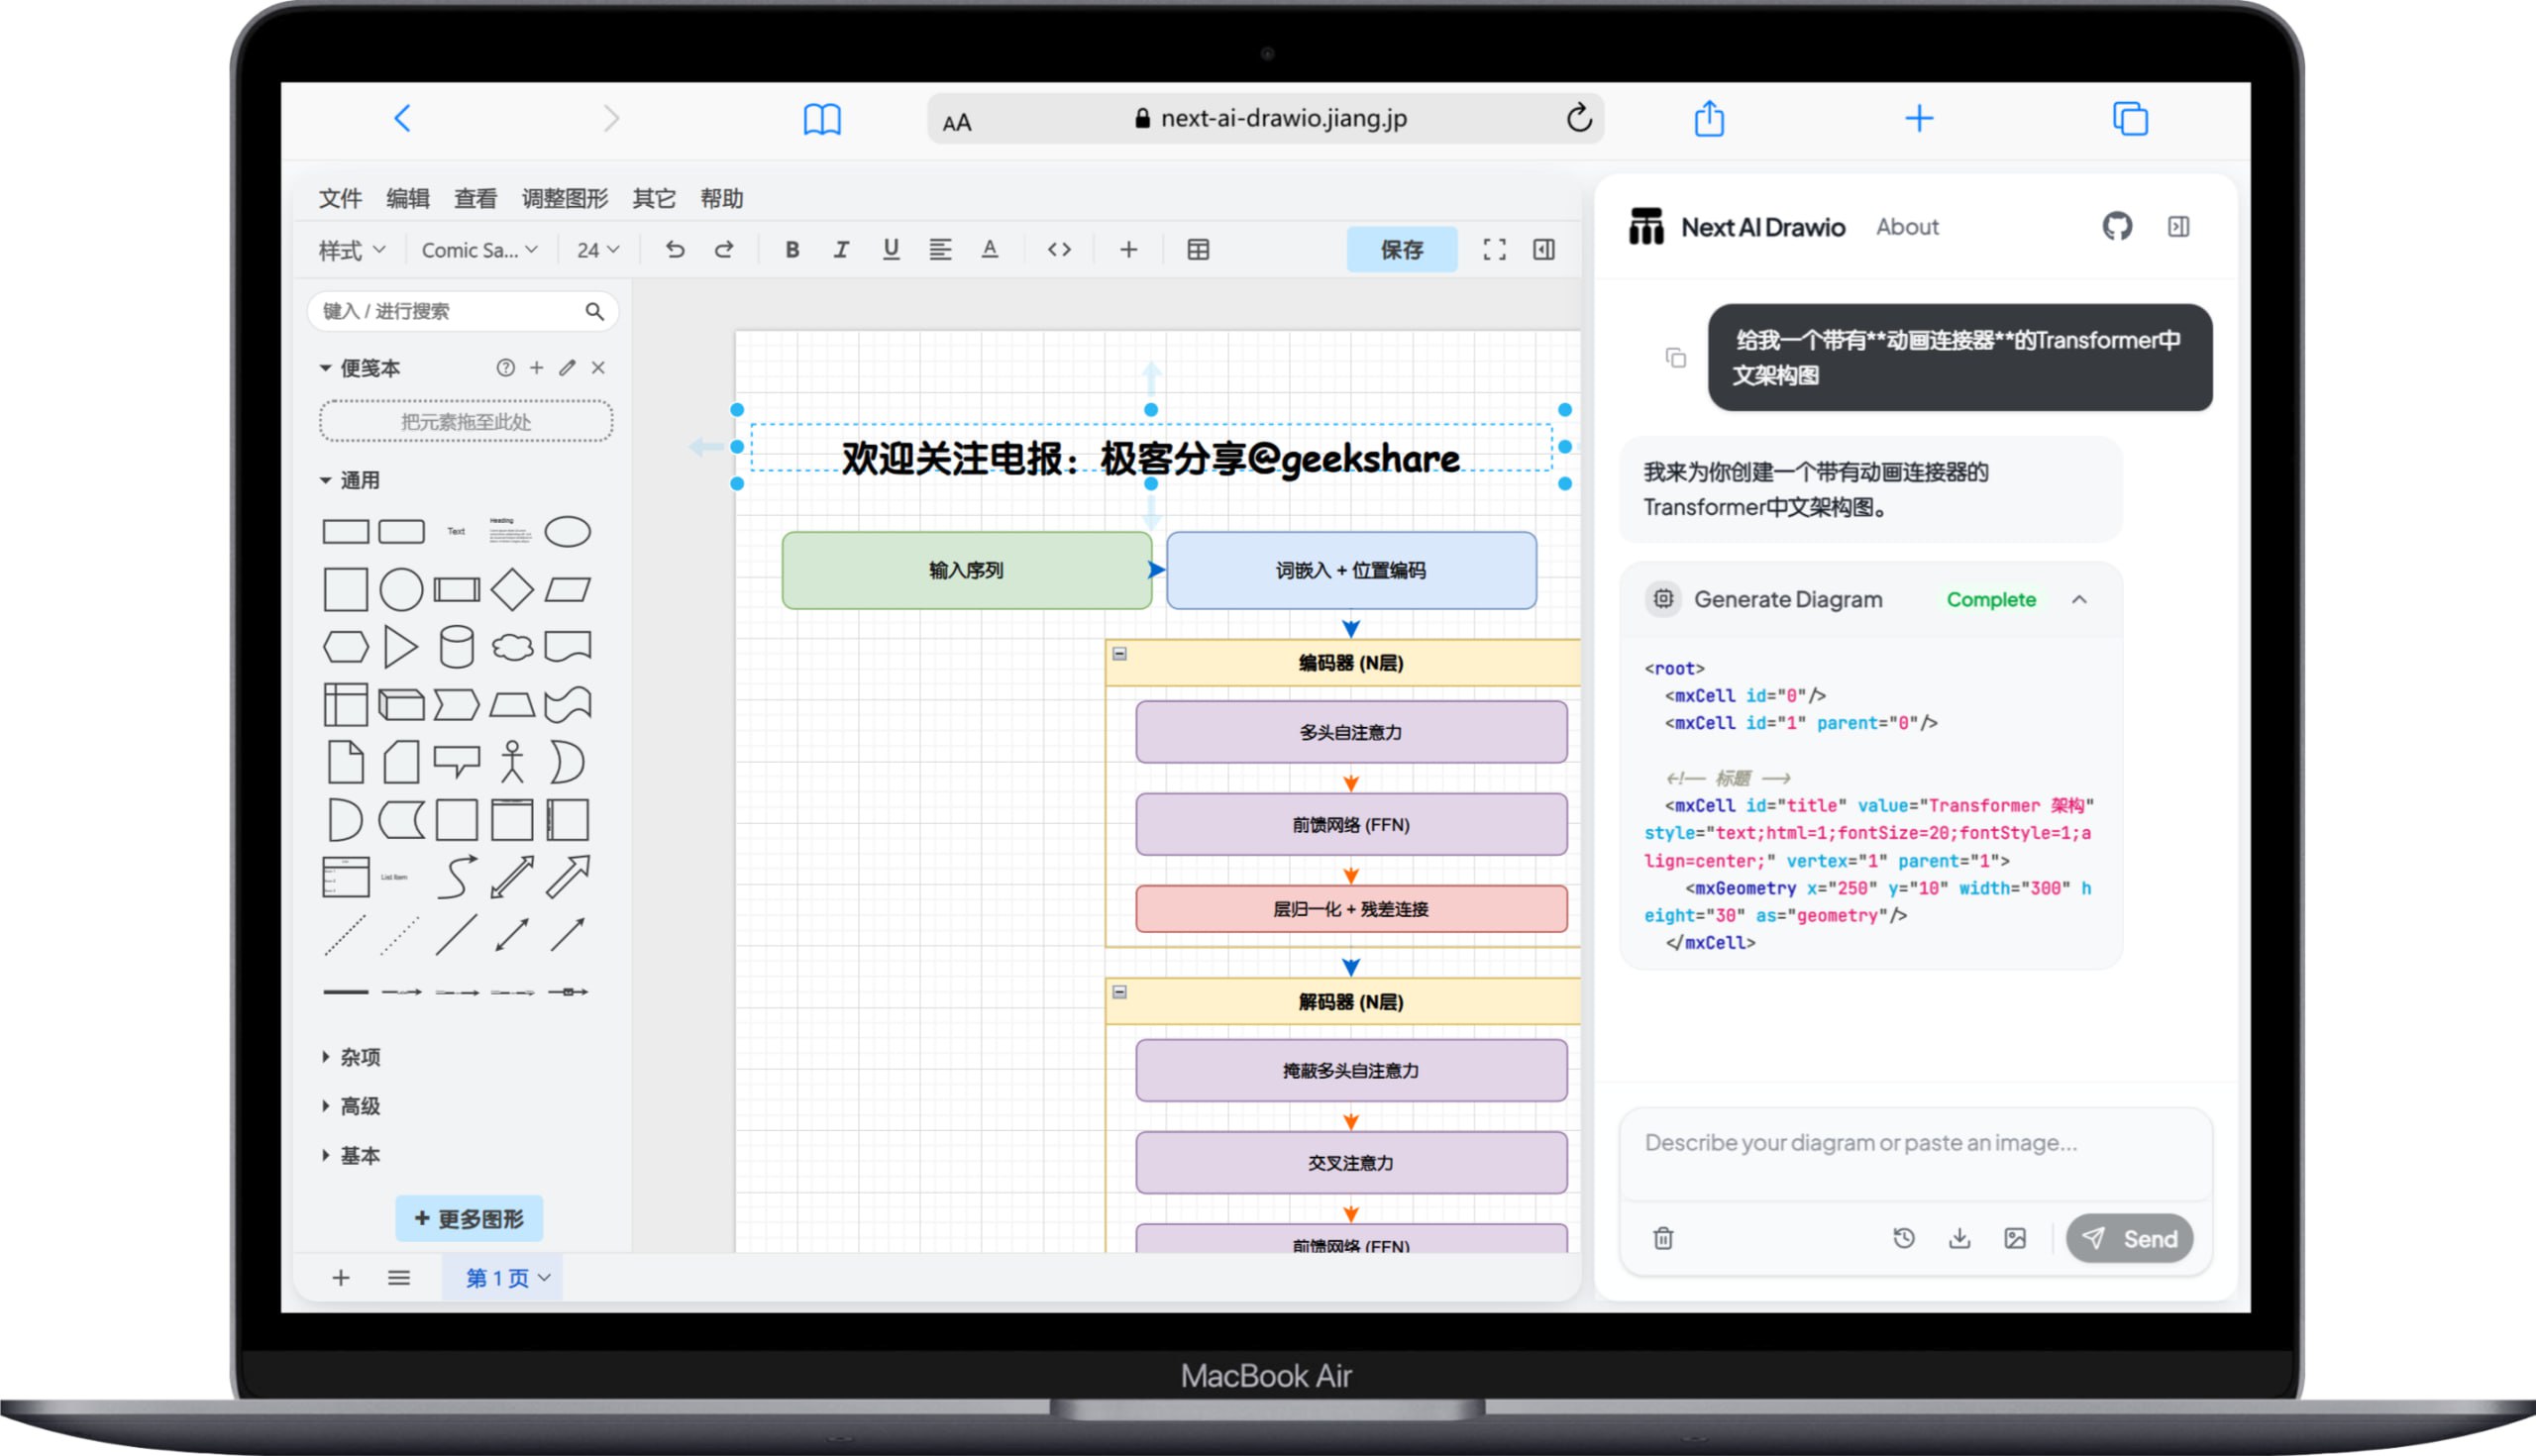The height and width of the screenshot is (1456, 2536).
Task: Enter fullscreen mode in editor
Action: pos(1494,249)
